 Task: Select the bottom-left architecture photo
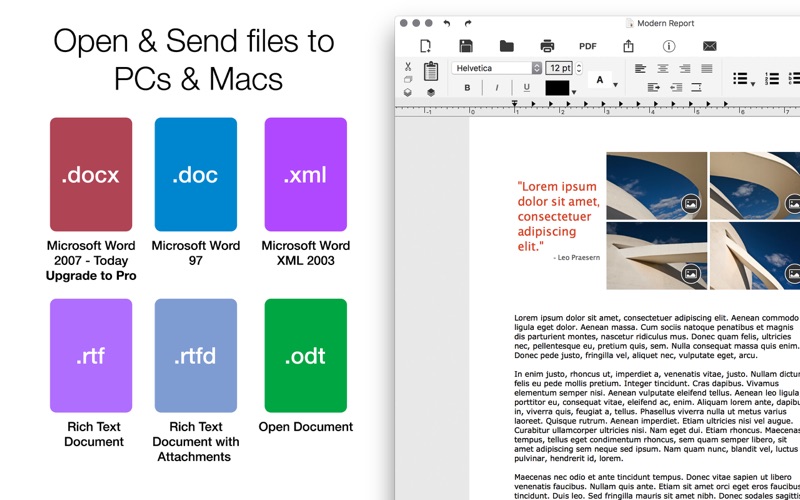[x=657, y=256]
